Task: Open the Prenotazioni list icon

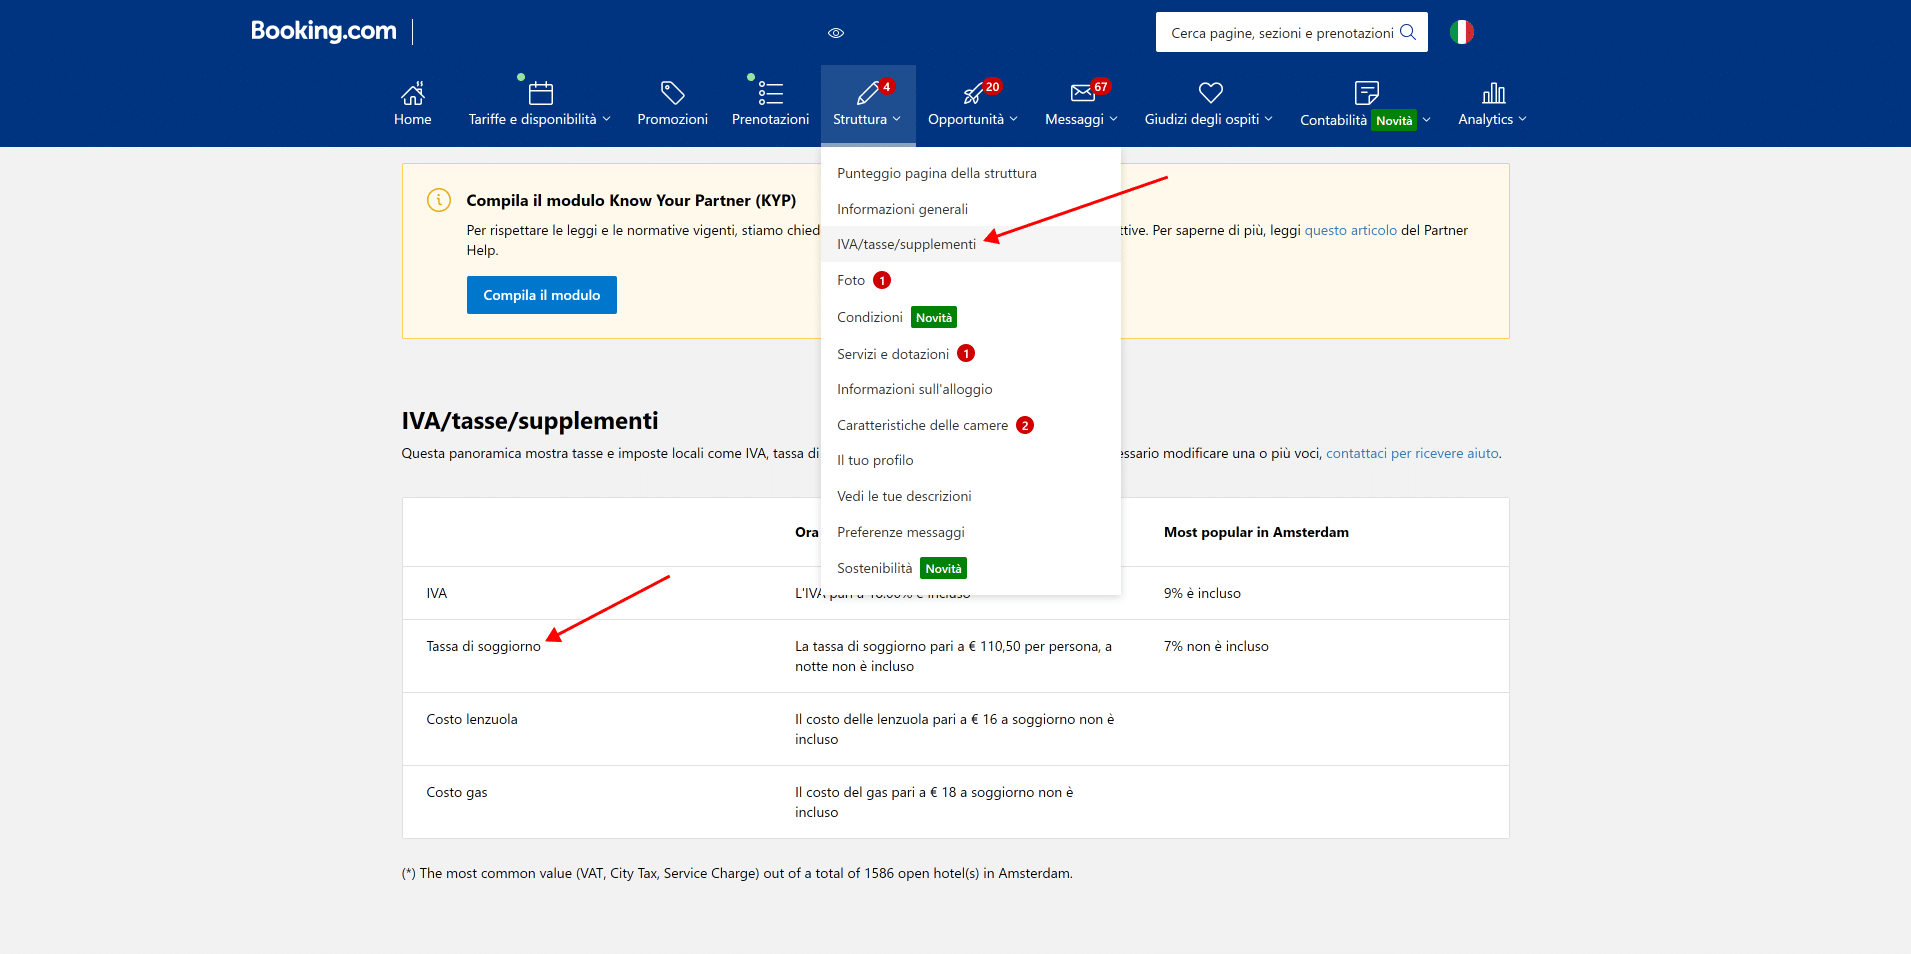Action: click(x=770, y=93)
